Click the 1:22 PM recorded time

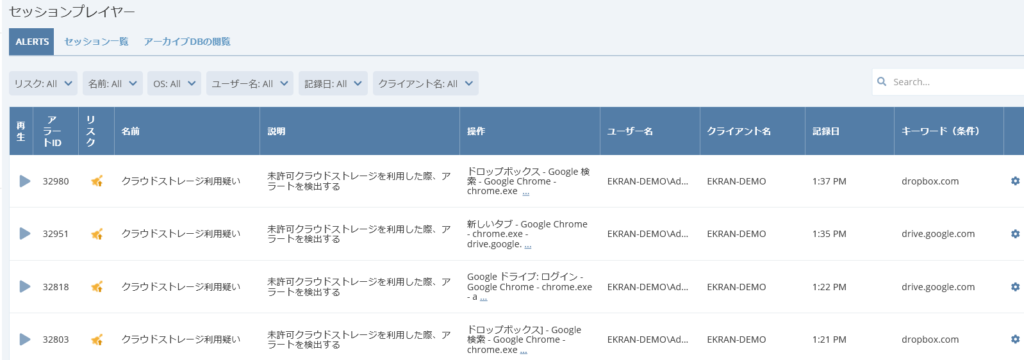(x=829, y=286)
